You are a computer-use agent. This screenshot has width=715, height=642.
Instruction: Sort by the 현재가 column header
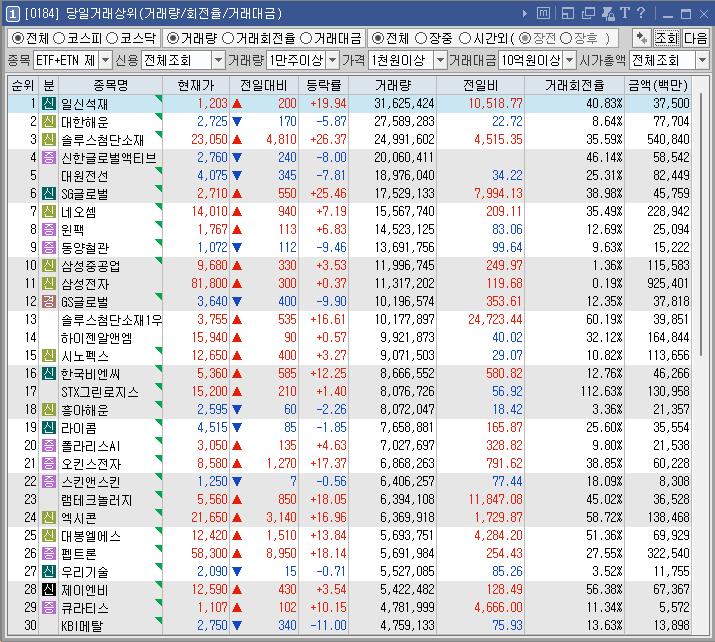tap(196, 85)
